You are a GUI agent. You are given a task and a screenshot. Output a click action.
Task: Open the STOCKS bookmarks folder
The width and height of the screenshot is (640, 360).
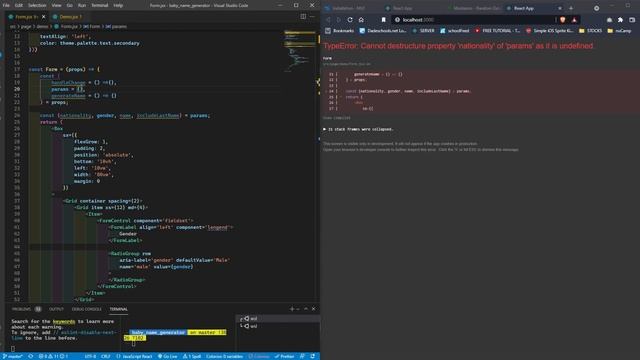click(590, 31)
